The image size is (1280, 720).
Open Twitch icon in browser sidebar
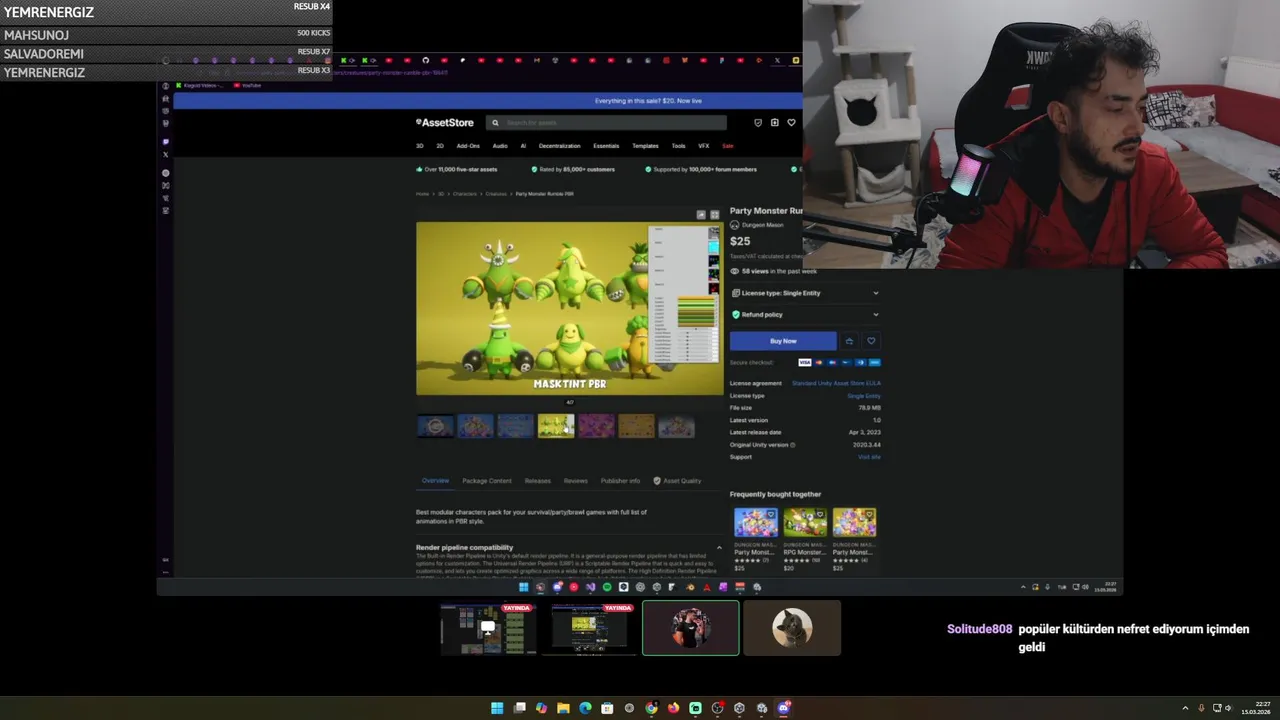click(165, 141)
